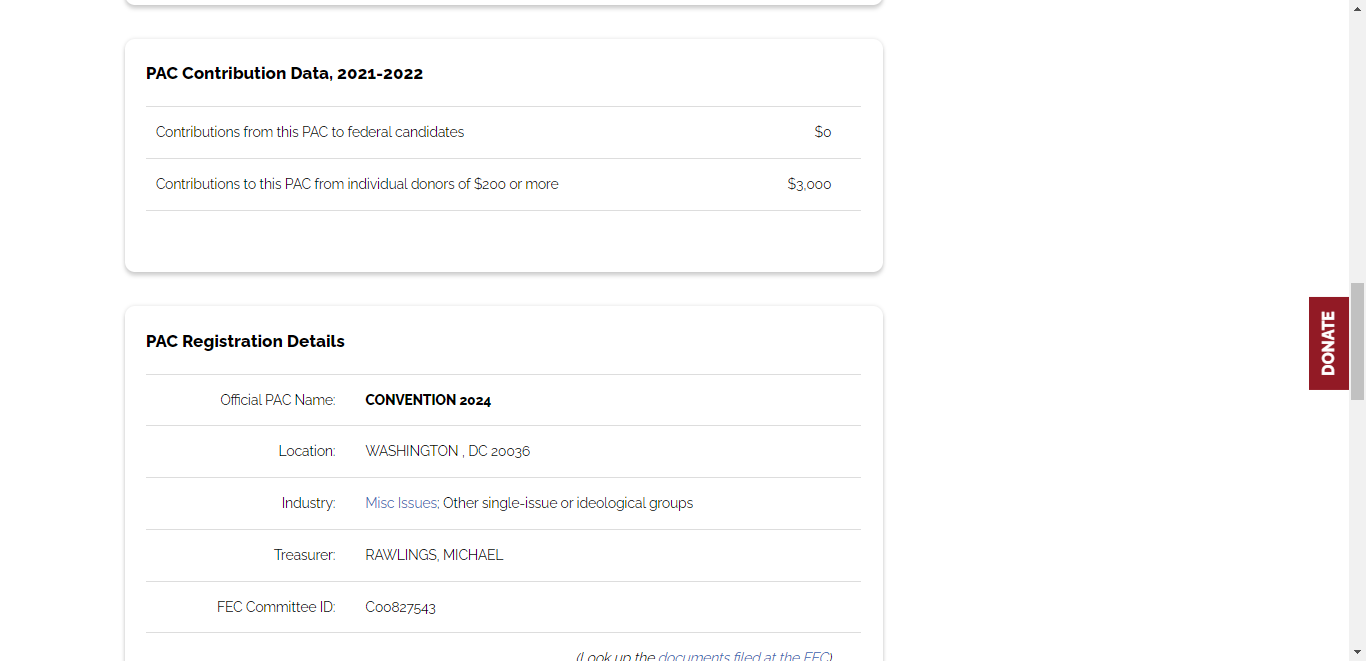Click the 'FEC Committee ID:' label
The height and width of the screenshot is (661, 1366).
pos(276,607)
